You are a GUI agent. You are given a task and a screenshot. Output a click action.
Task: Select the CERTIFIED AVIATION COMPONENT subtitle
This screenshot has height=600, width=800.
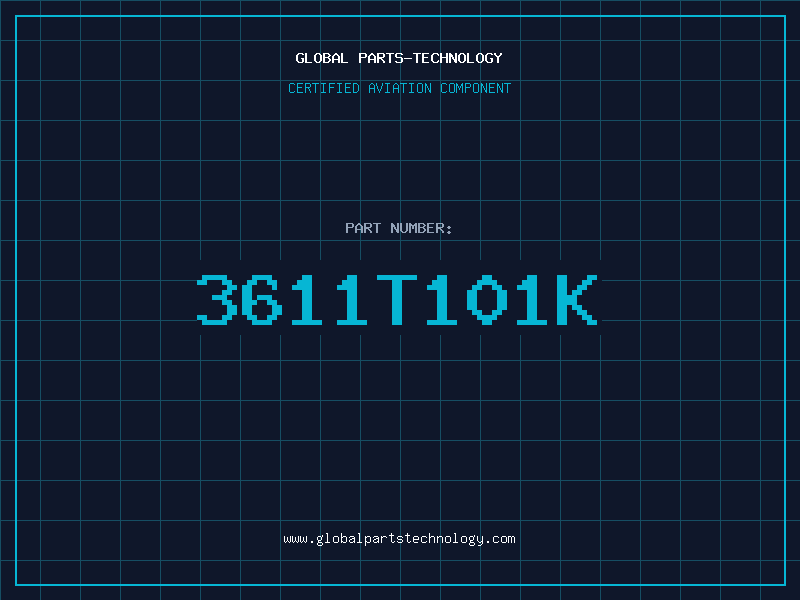click(x=399, y=88)
